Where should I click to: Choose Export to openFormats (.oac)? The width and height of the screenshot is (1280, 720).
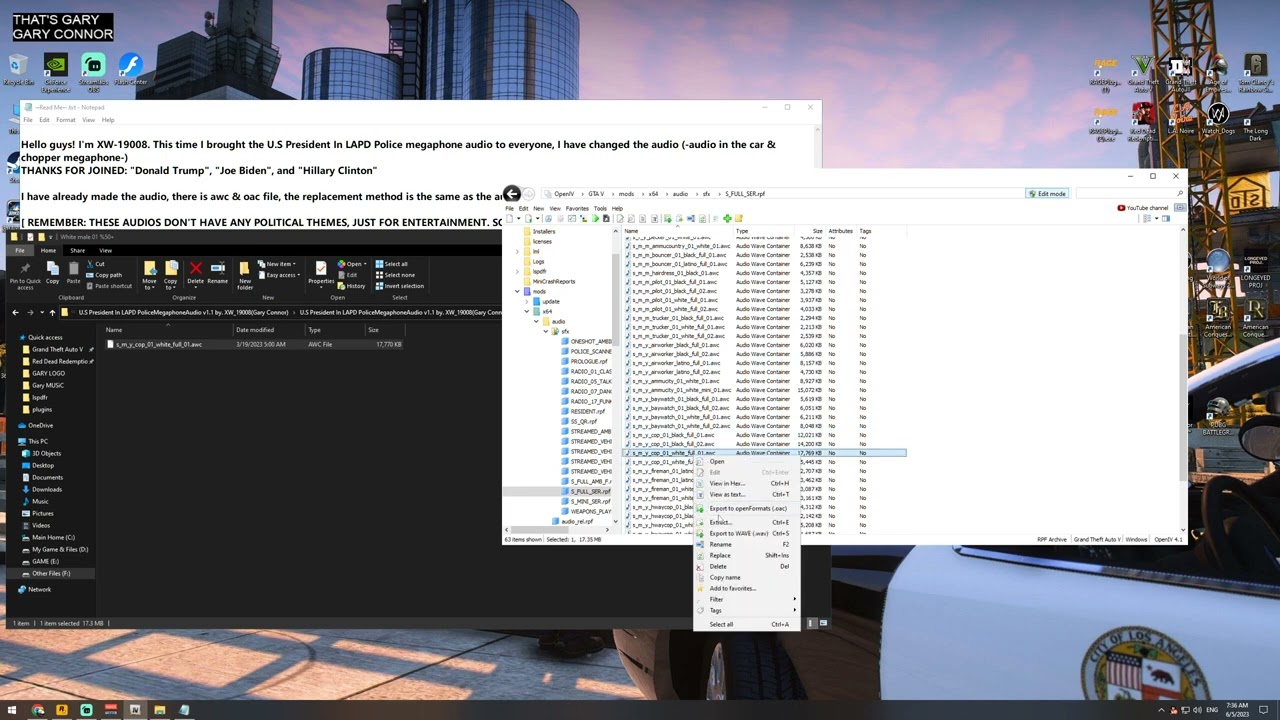click(748, 508)
